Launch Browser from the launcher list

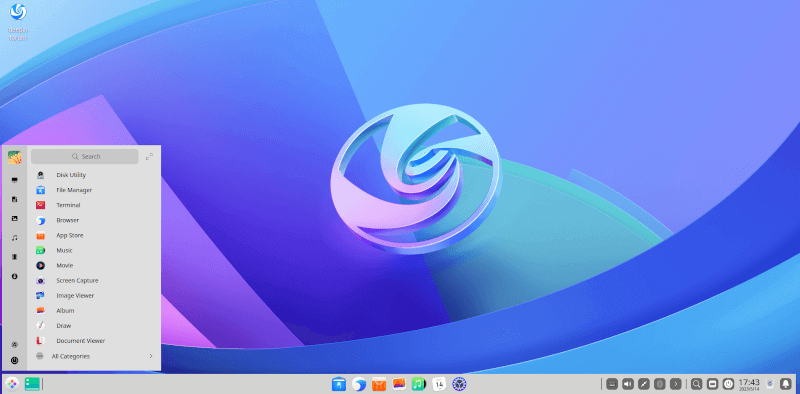pos(94,220)
